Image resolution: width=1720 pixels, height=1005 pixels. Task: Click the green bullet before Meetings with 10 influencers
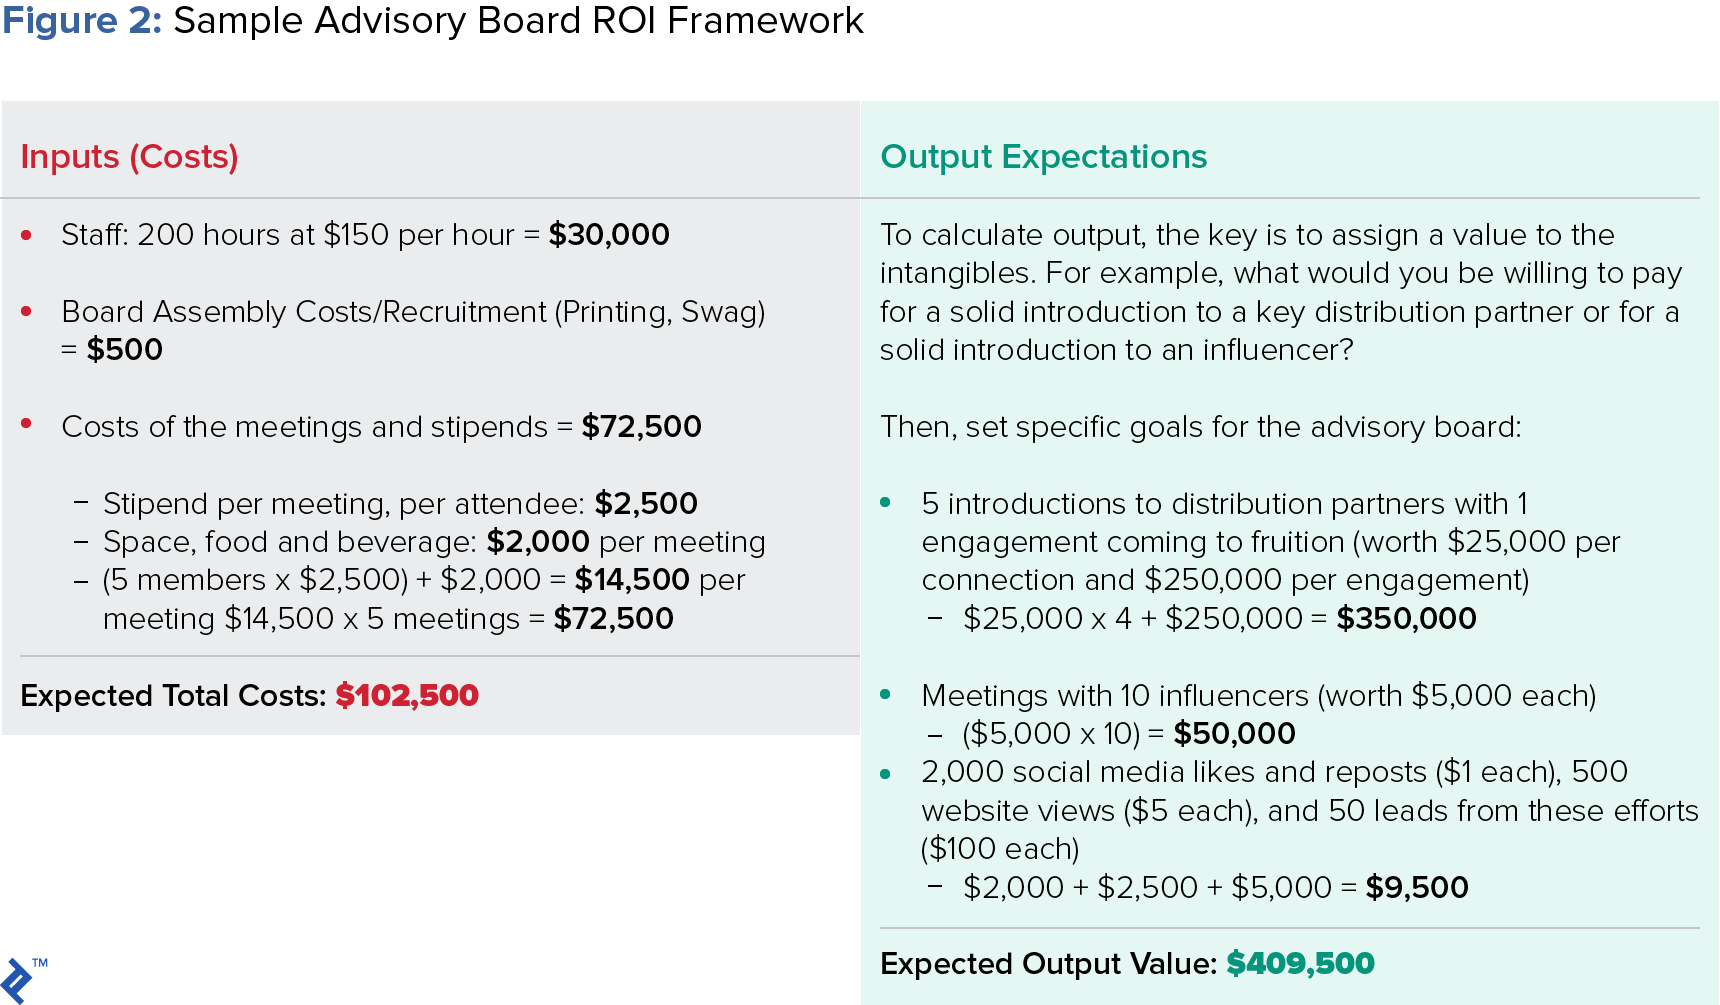pos(885,694)
